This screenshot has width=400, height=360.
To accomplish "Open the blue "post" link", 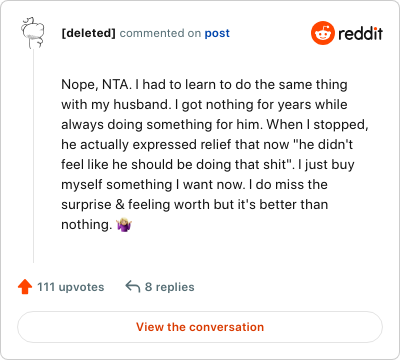I will (217, 33).
